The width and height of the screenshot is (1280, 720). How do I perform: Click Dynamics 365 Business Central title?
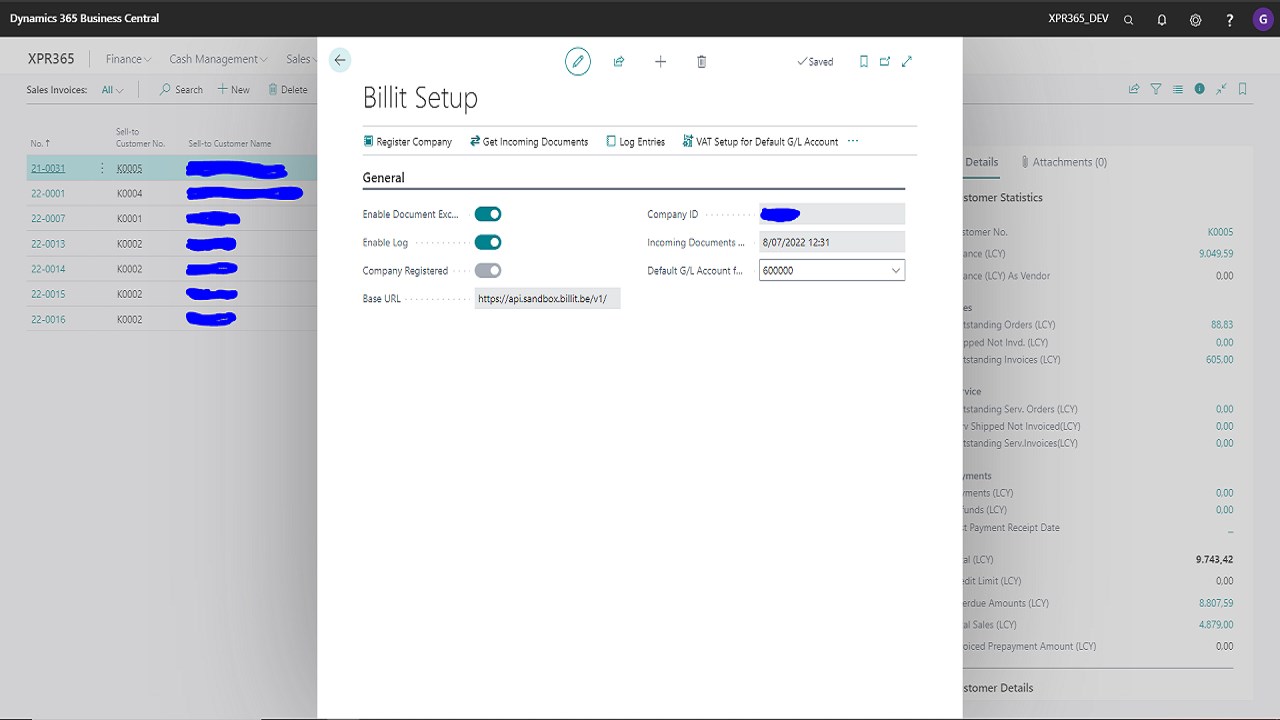pos(84,18)
